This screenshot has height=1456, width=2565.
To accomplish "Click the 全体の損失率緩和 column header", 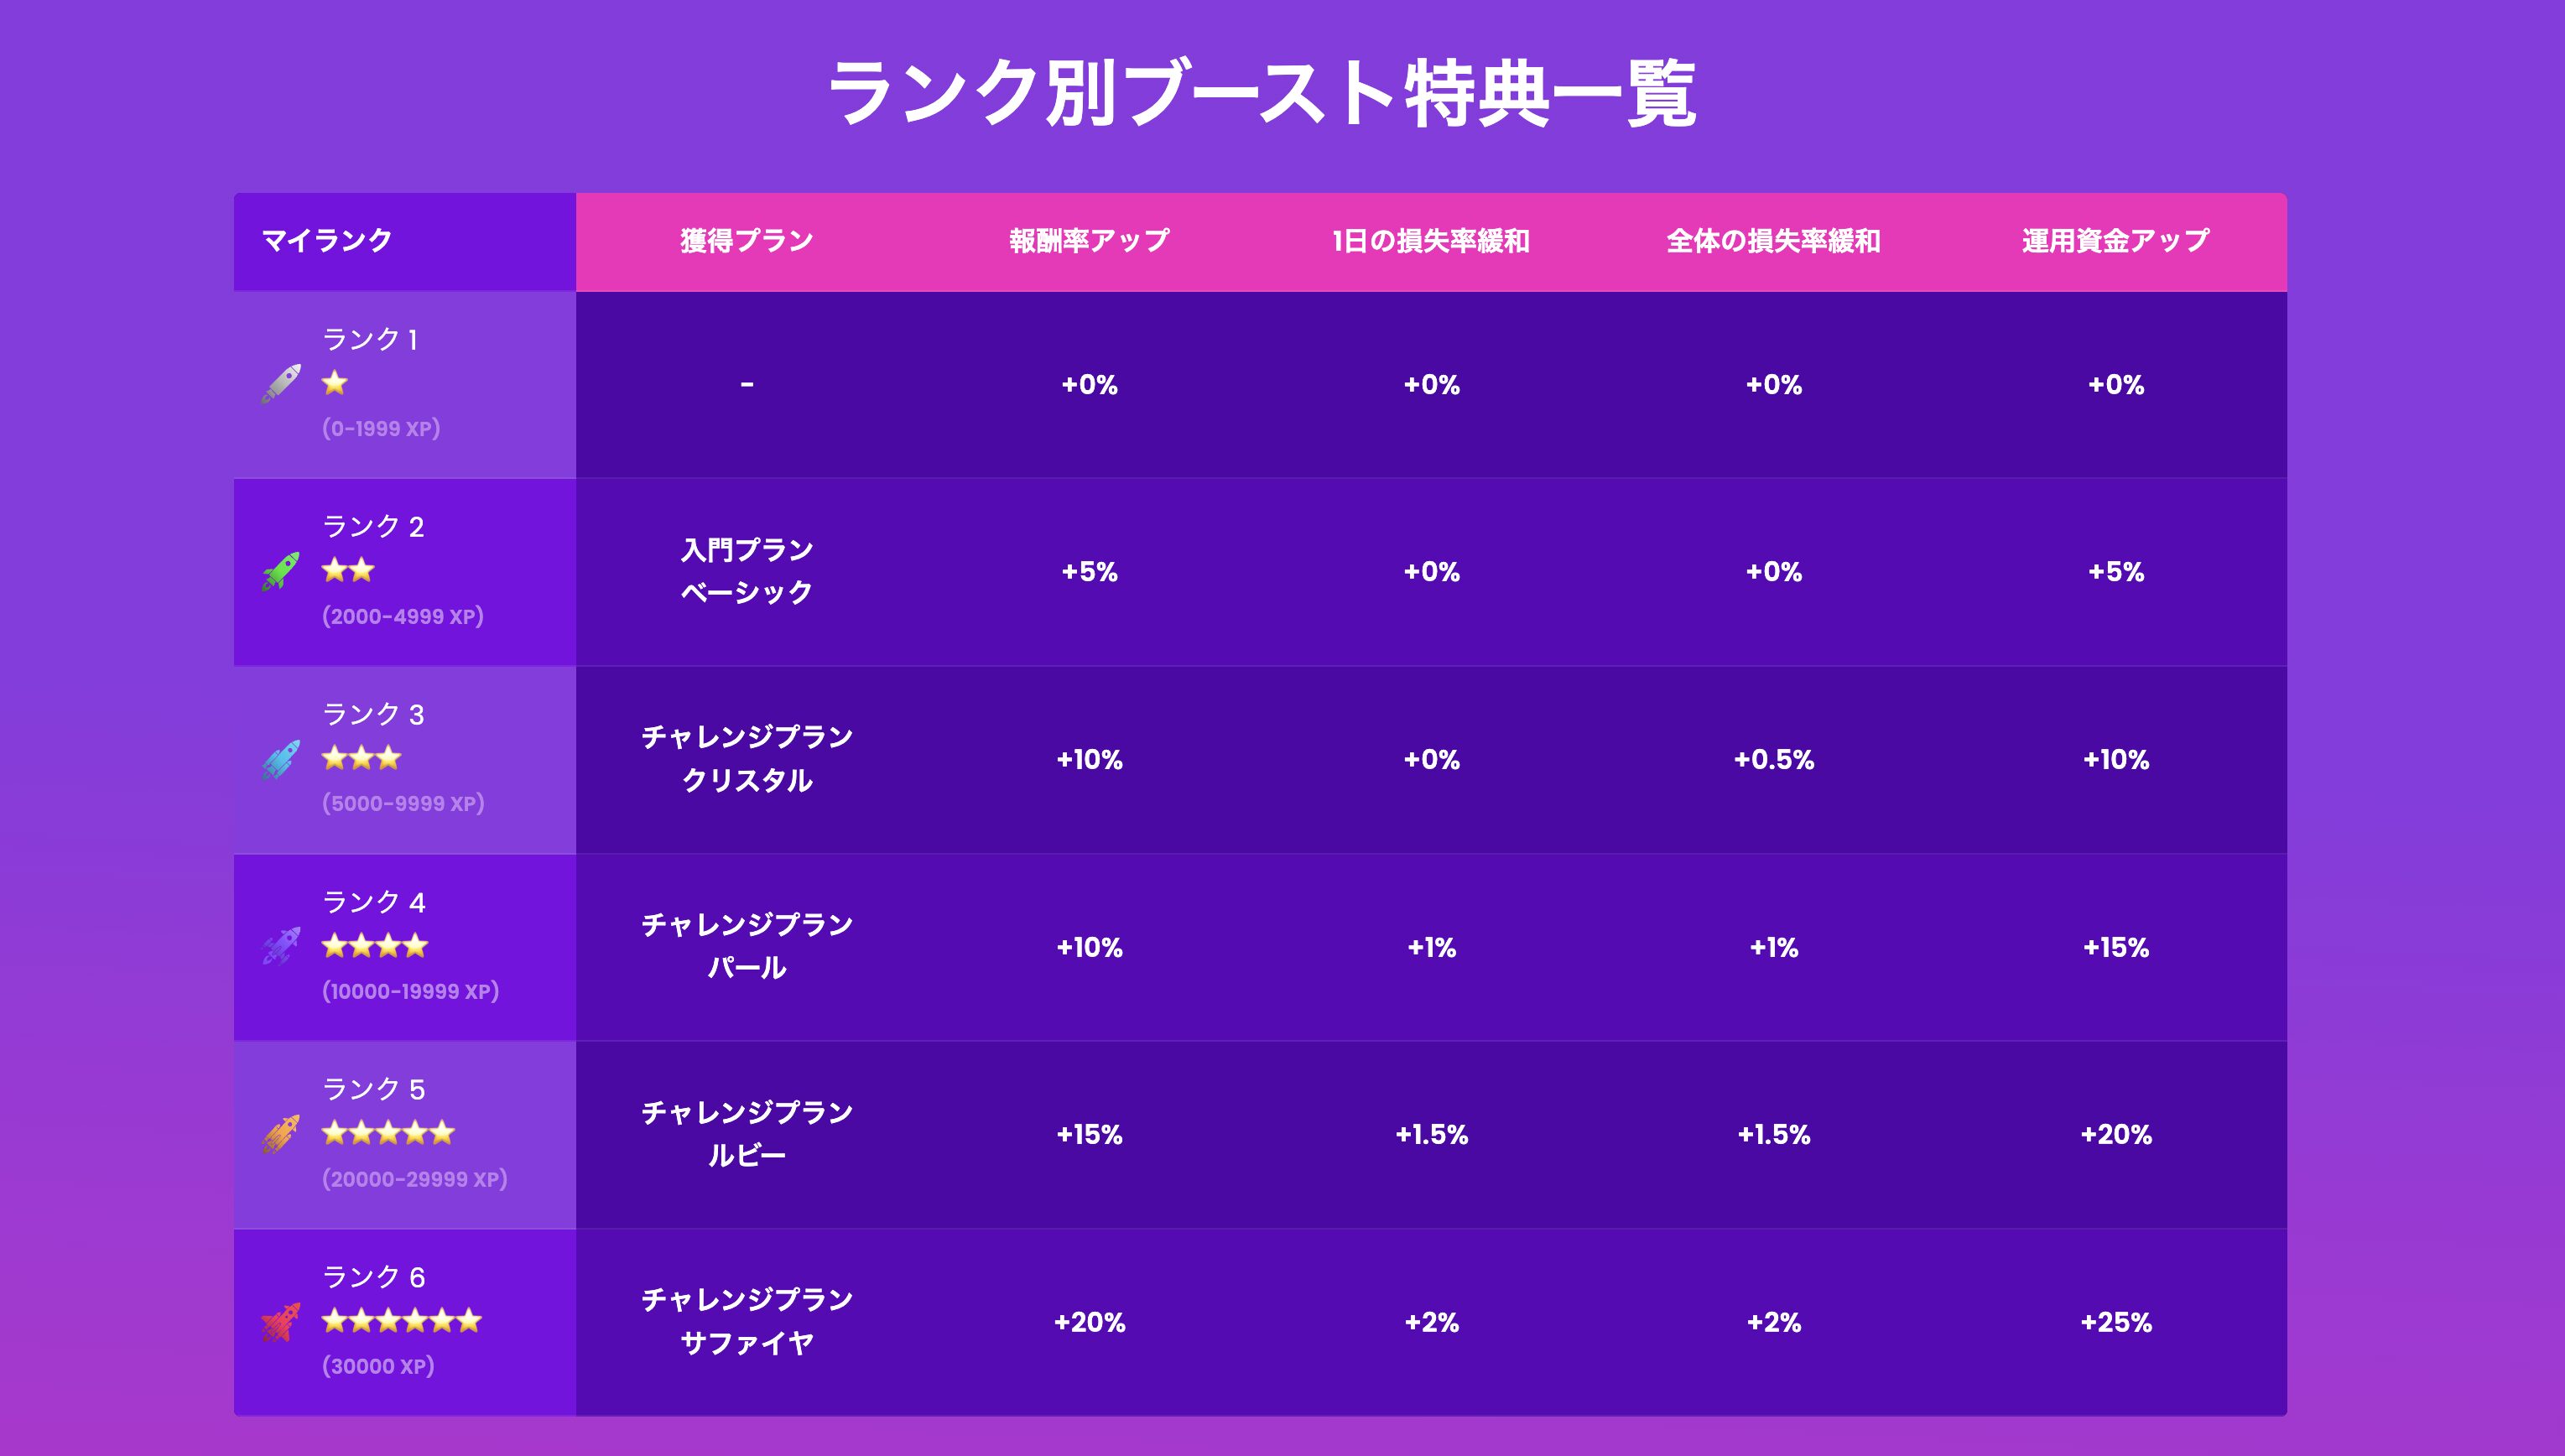I will [x=1773, y=241].
